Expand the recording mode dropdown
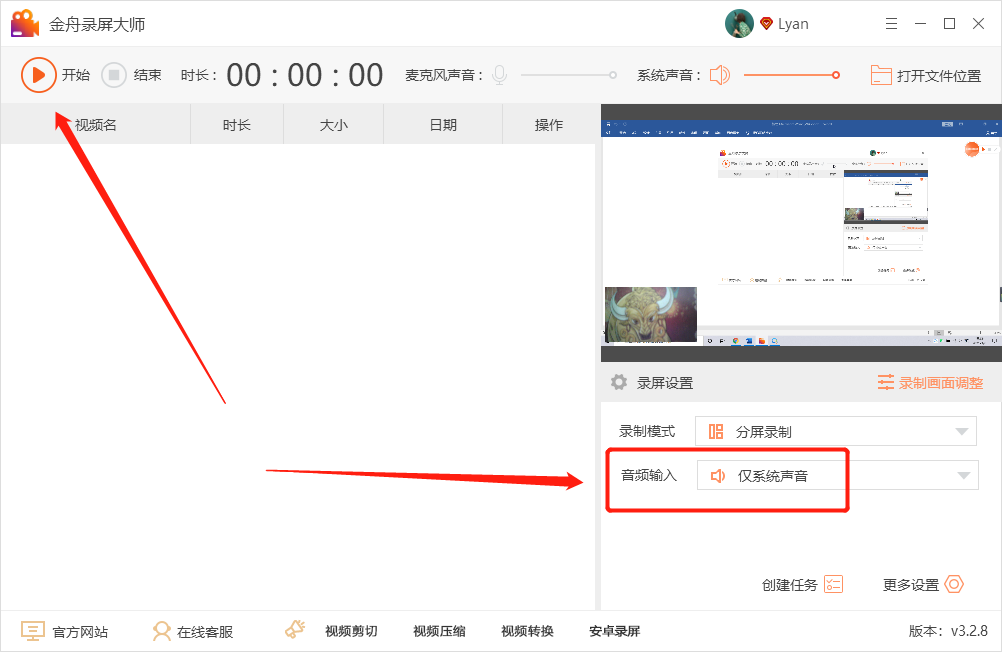This screenshot has width=1002, height=652. (961, 432)
